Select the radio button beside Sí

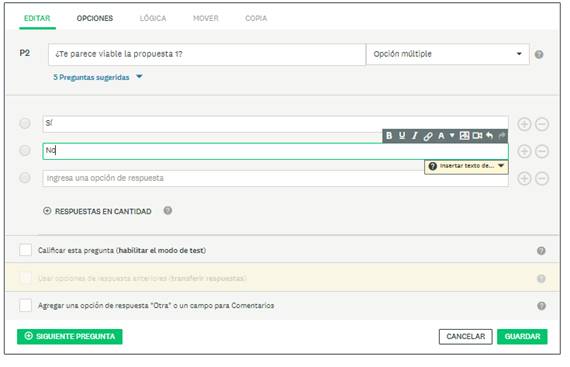click(25, 124)
